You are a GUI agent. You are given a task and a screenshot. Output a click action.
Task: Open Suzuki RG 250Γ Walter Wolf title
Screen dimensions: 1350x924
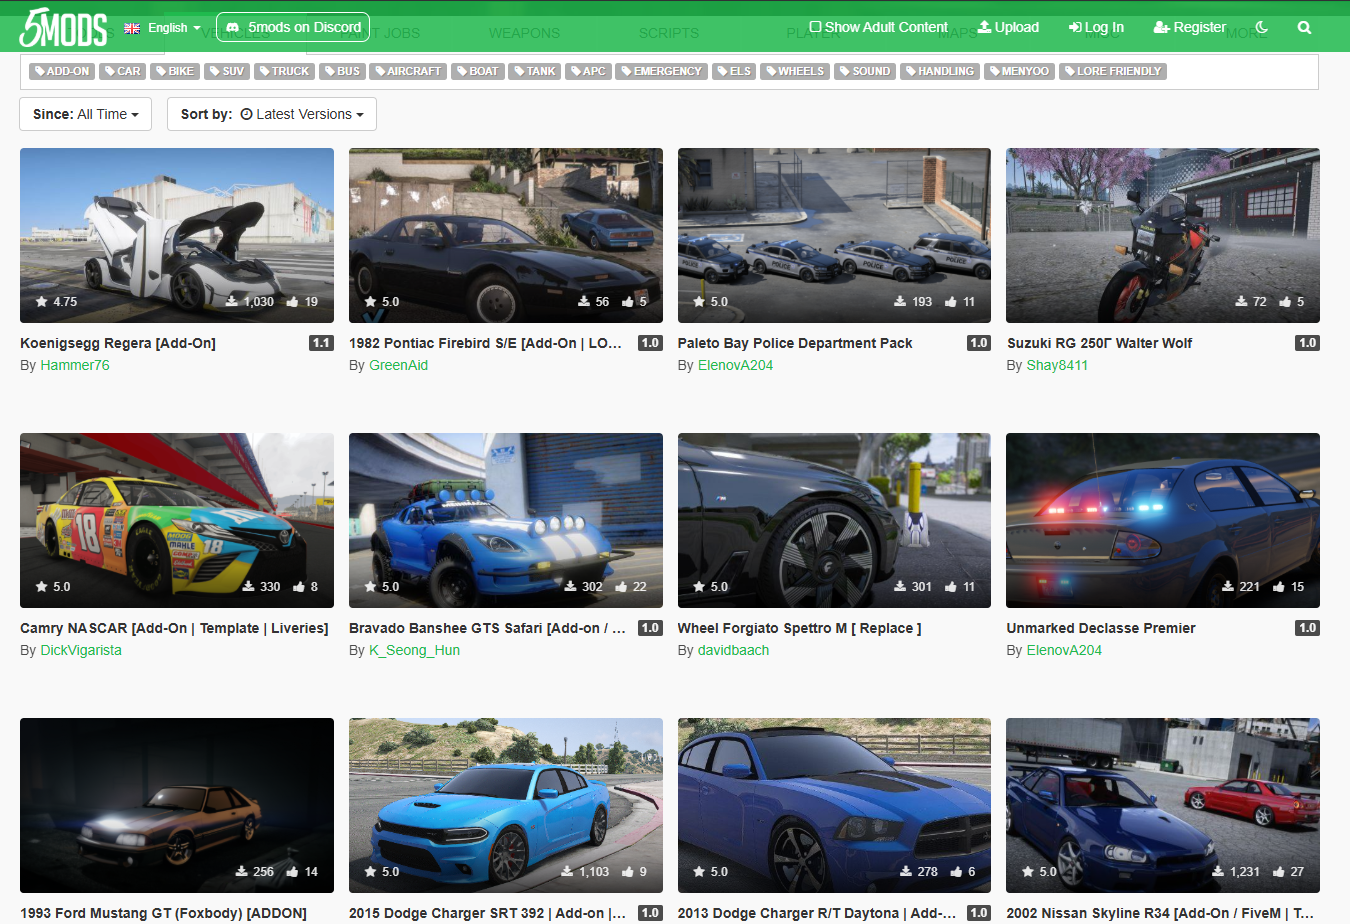[1099, 343]
